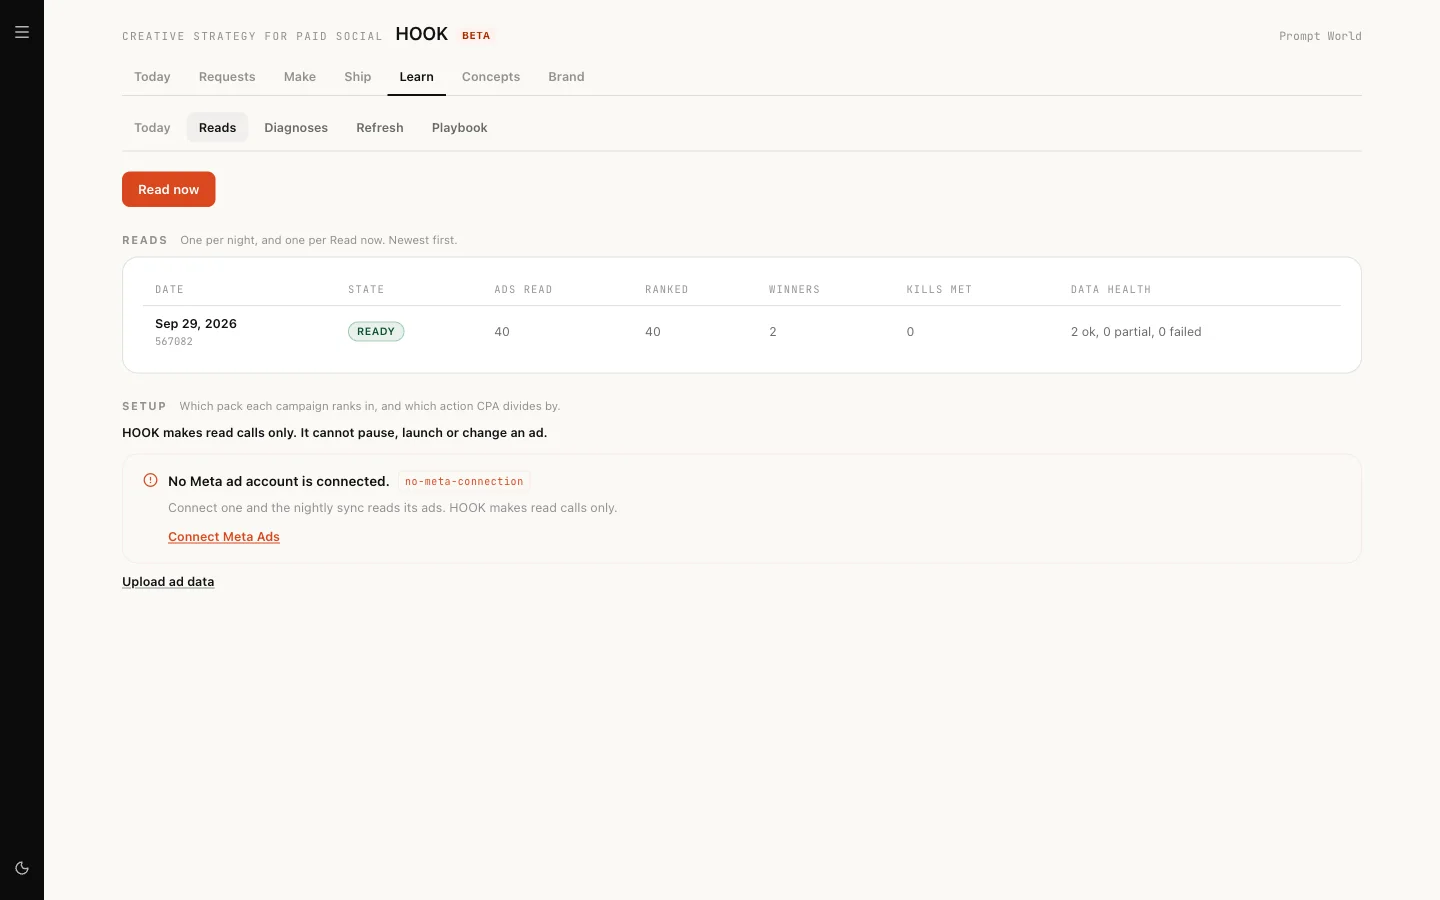
Task: Click the no-meta-connection error code tag
Action: tap(464, 481)
